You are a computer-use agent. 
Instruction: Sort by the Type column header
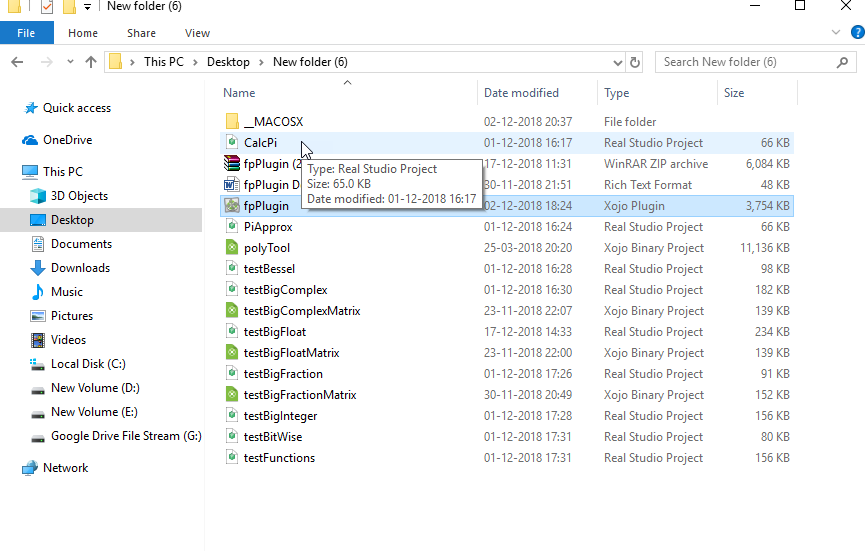coord(616,93)
